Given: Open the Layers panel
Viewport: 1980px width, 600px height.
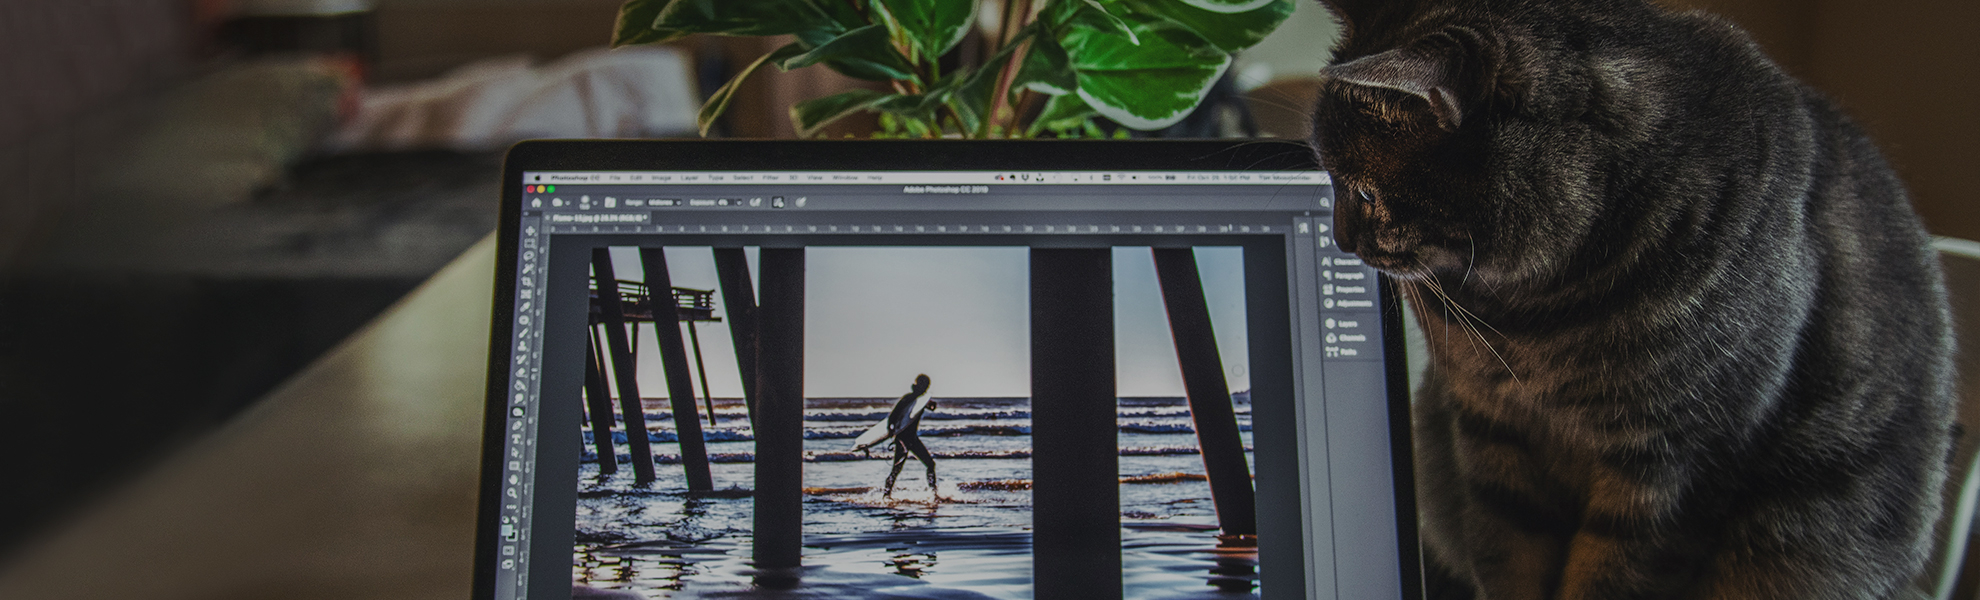Looking at the screenshot, I should tap(1341, 324).
